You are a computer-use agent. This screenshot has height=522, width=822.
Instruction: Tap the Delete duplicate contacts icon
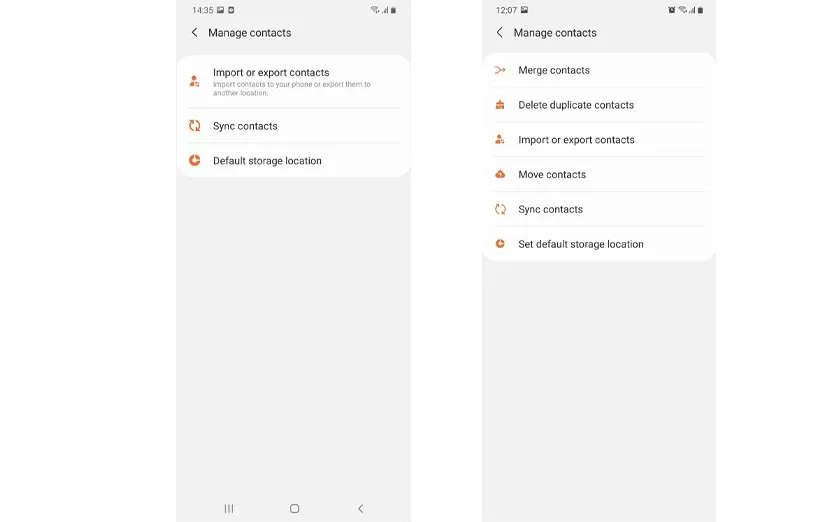tap(500, 105)
